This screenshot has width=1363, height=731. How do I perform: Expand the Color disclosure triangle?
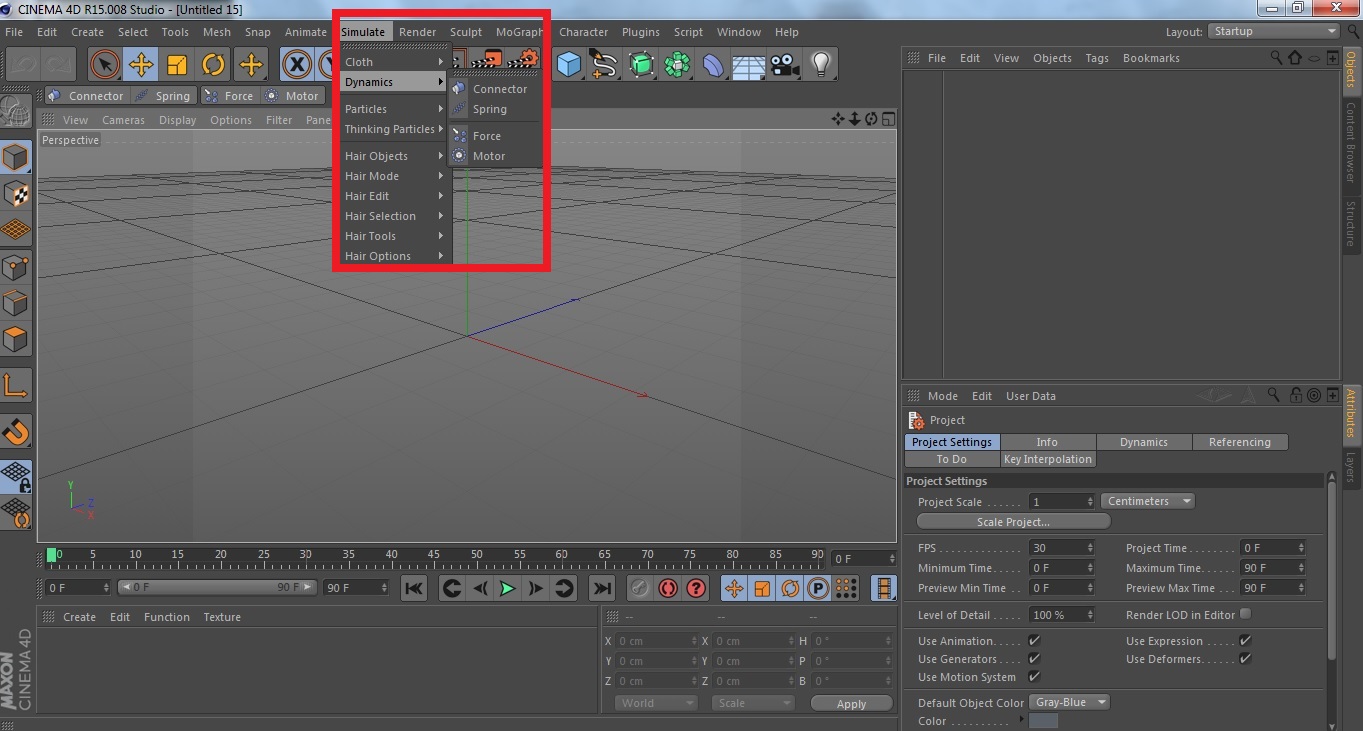pos(1021,719)
